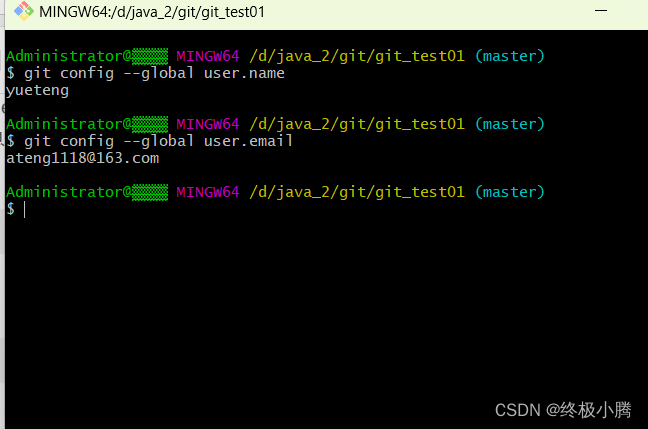Click the first prompt's /d/java_2/git/git_test01 path

(x=357, y=56)
